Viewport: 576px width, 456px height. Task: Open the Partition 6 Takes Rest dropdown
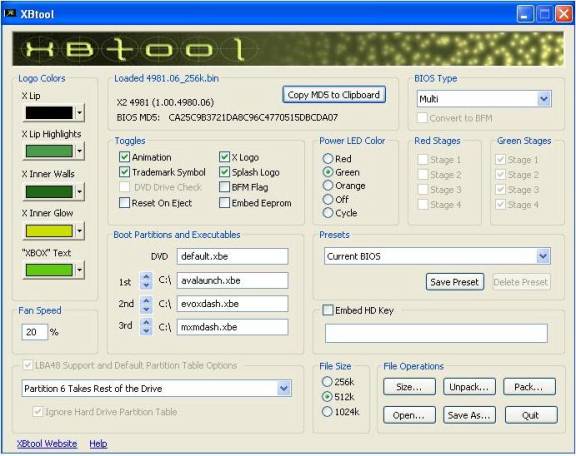tap(156, 388)
